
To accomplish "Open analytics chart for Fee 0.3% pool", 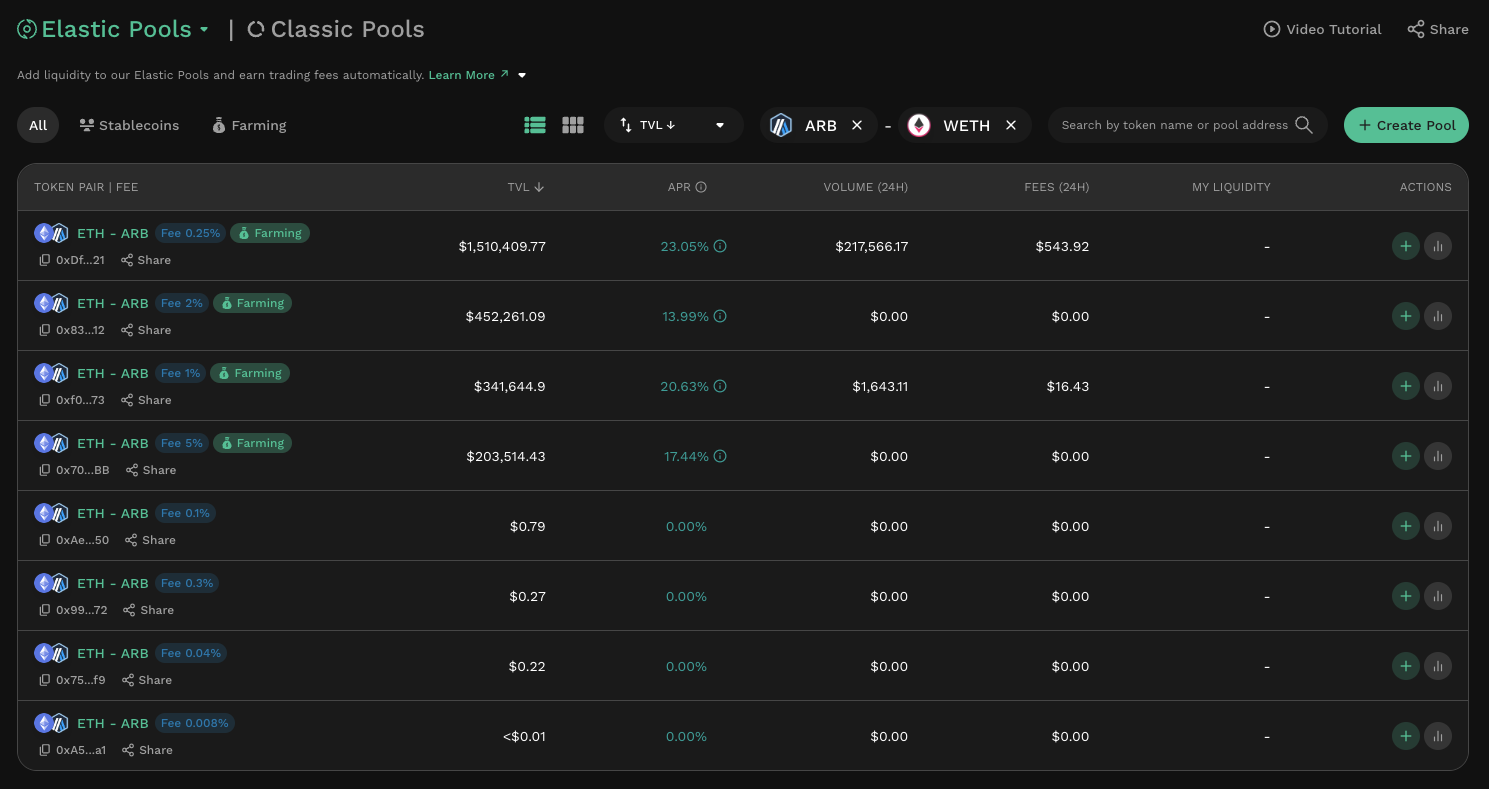I will point(1438,596).
